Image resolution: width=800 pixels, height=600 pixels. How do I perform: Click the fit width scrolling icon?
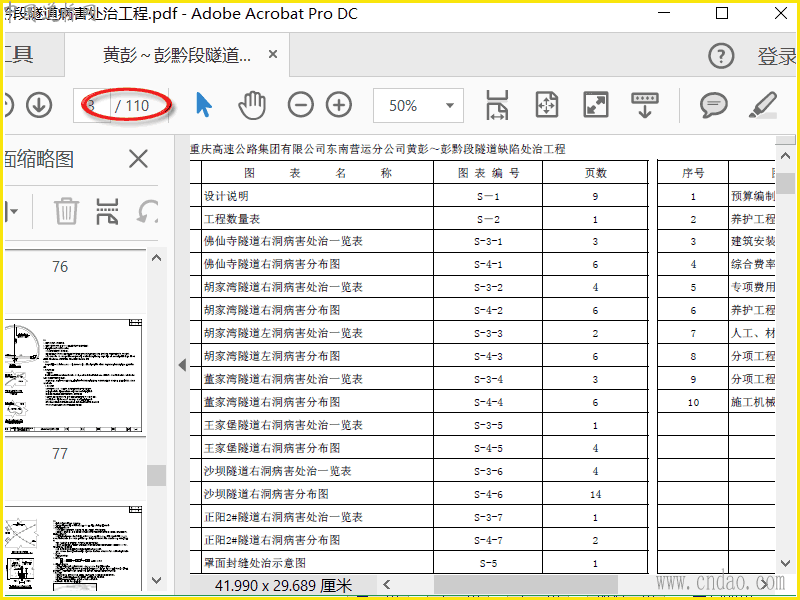tap(497, 105)
